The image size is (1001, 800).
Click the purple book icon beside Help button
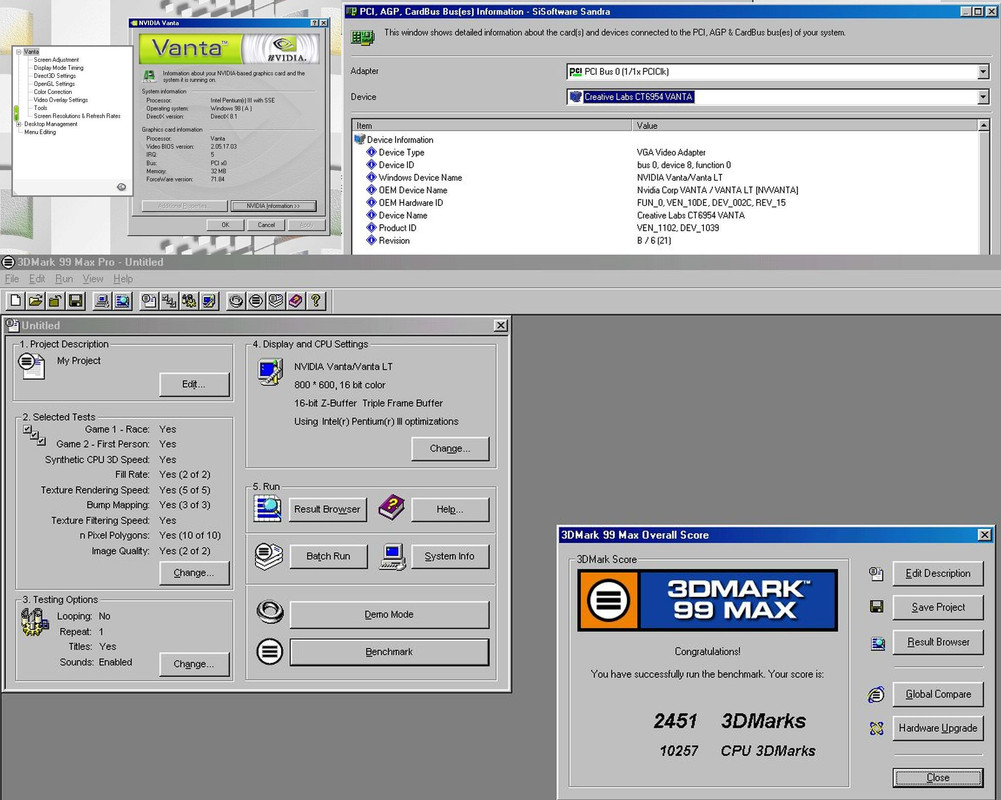click(391, 508)
